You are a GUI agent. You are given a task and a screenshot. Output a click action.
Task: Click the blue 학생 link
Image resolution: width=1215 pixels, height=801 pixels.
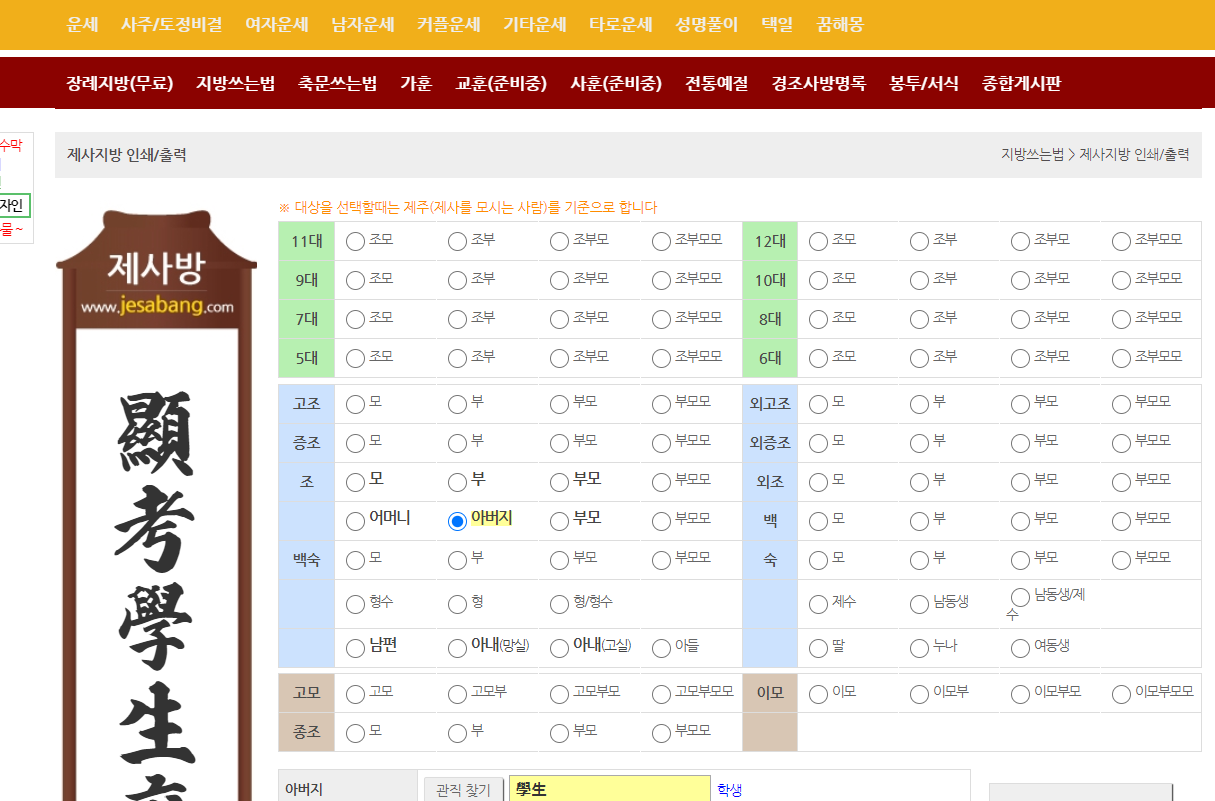730,790
